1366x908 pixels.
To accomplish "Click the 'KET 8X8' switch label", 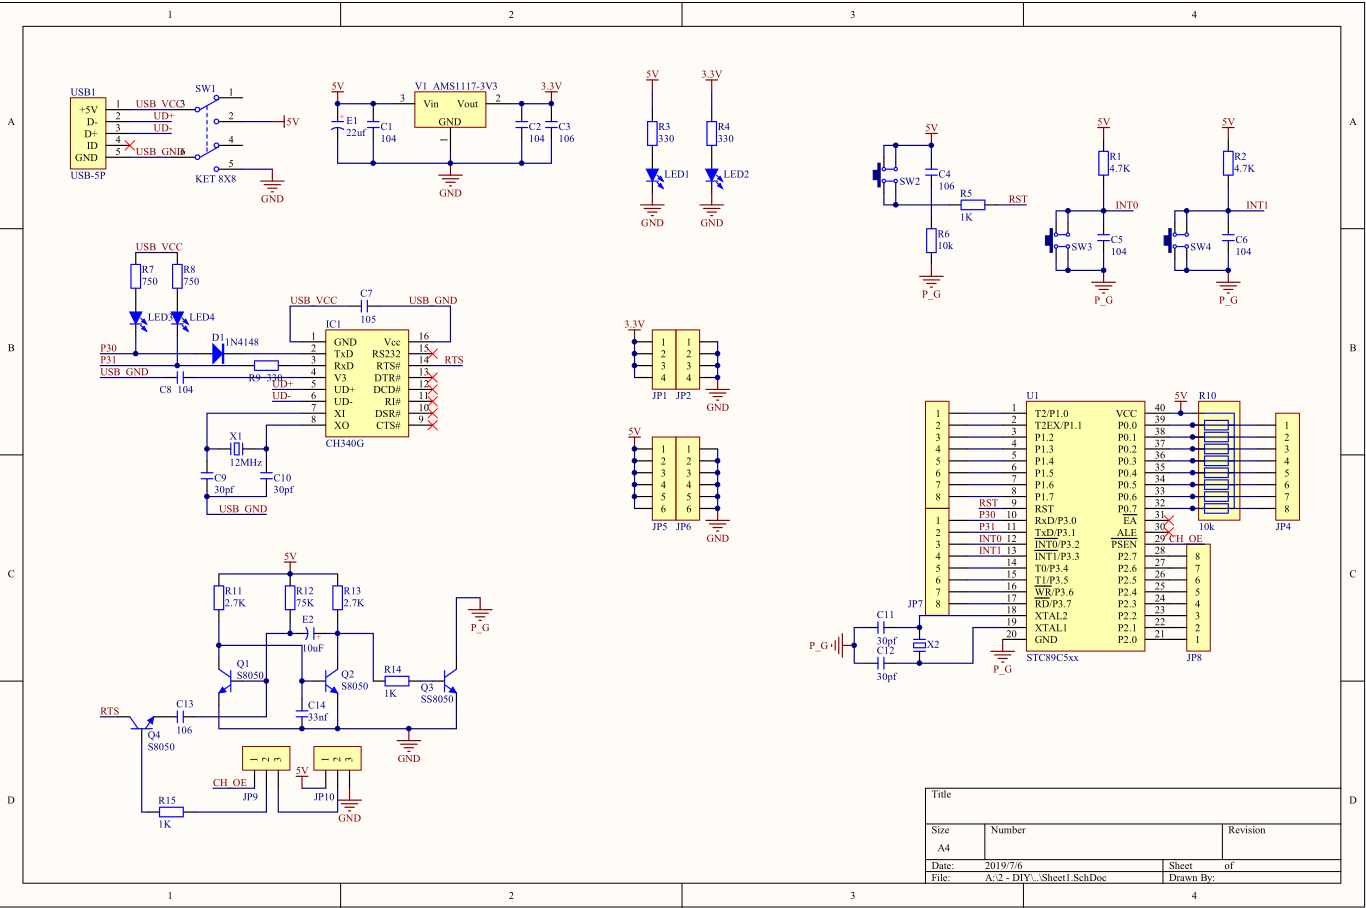I will tap(216, 179).
